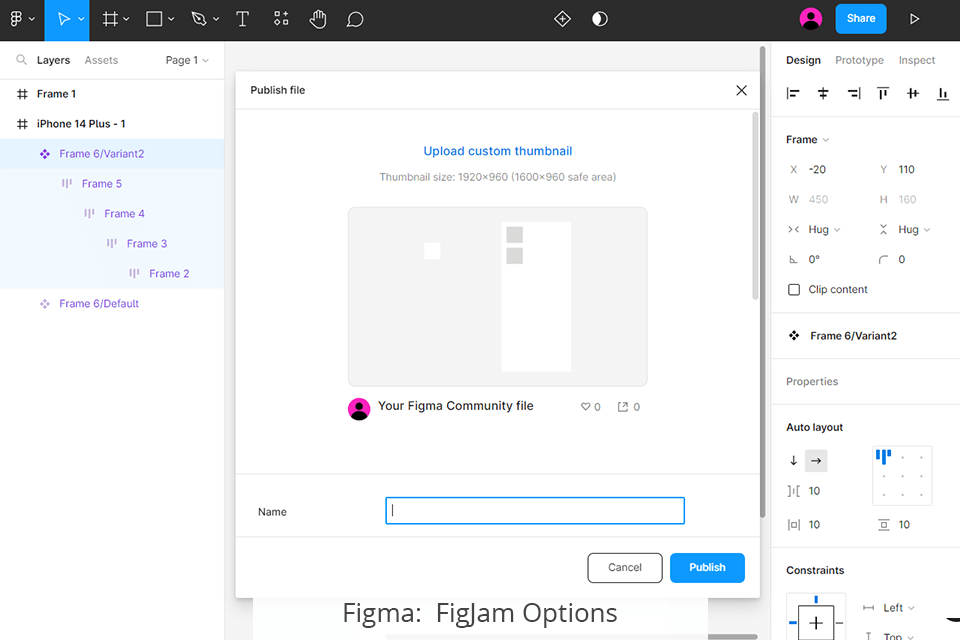Image resolution: width=960 pixels, height=640 pixels.
Task: Select the Frame tool
Action: [x=110, y=20]
